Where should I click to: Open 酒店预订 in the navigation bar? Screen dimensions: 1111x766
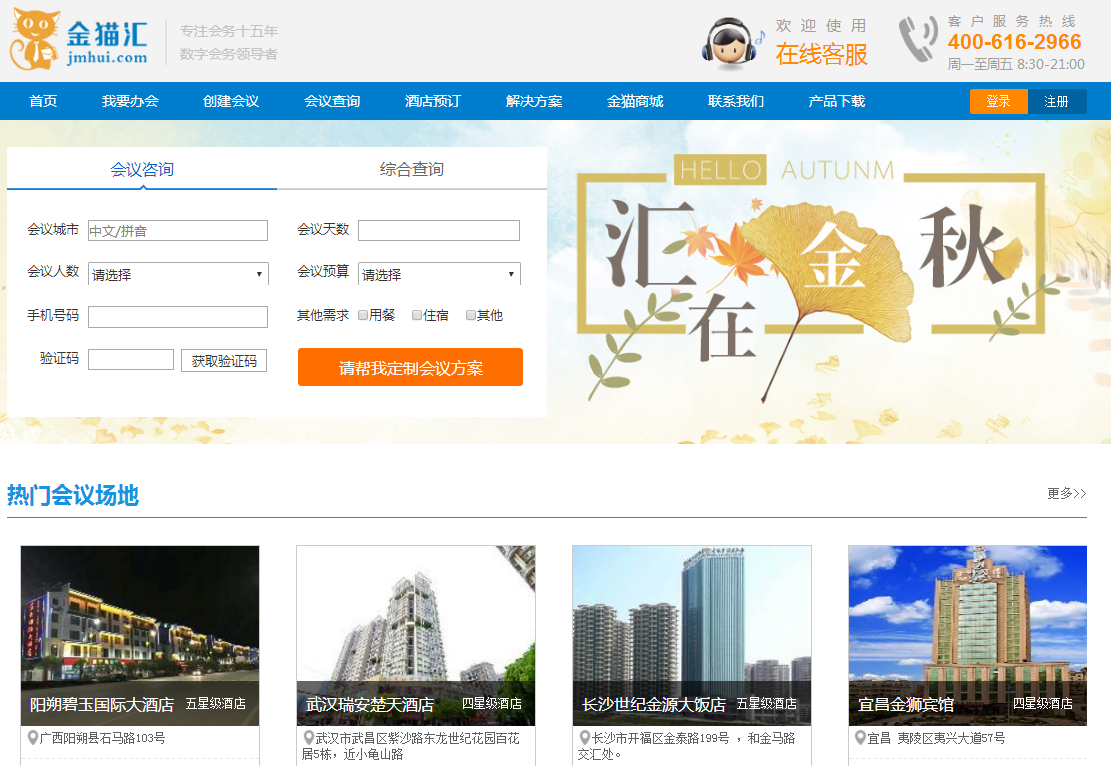432,101
